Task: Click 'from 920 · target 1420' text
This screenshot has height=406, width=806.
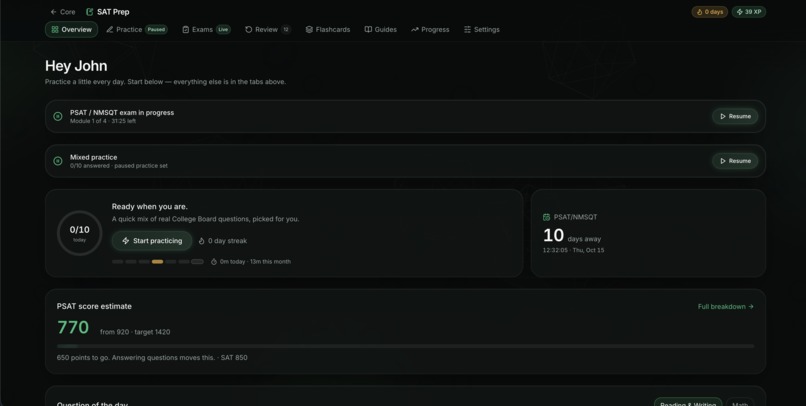Action: 135,332
